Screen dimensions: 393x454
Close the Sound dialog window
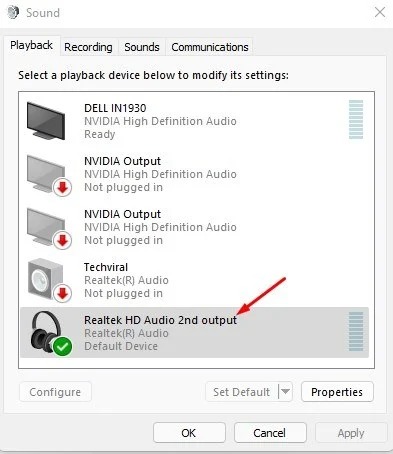[380, 13]
